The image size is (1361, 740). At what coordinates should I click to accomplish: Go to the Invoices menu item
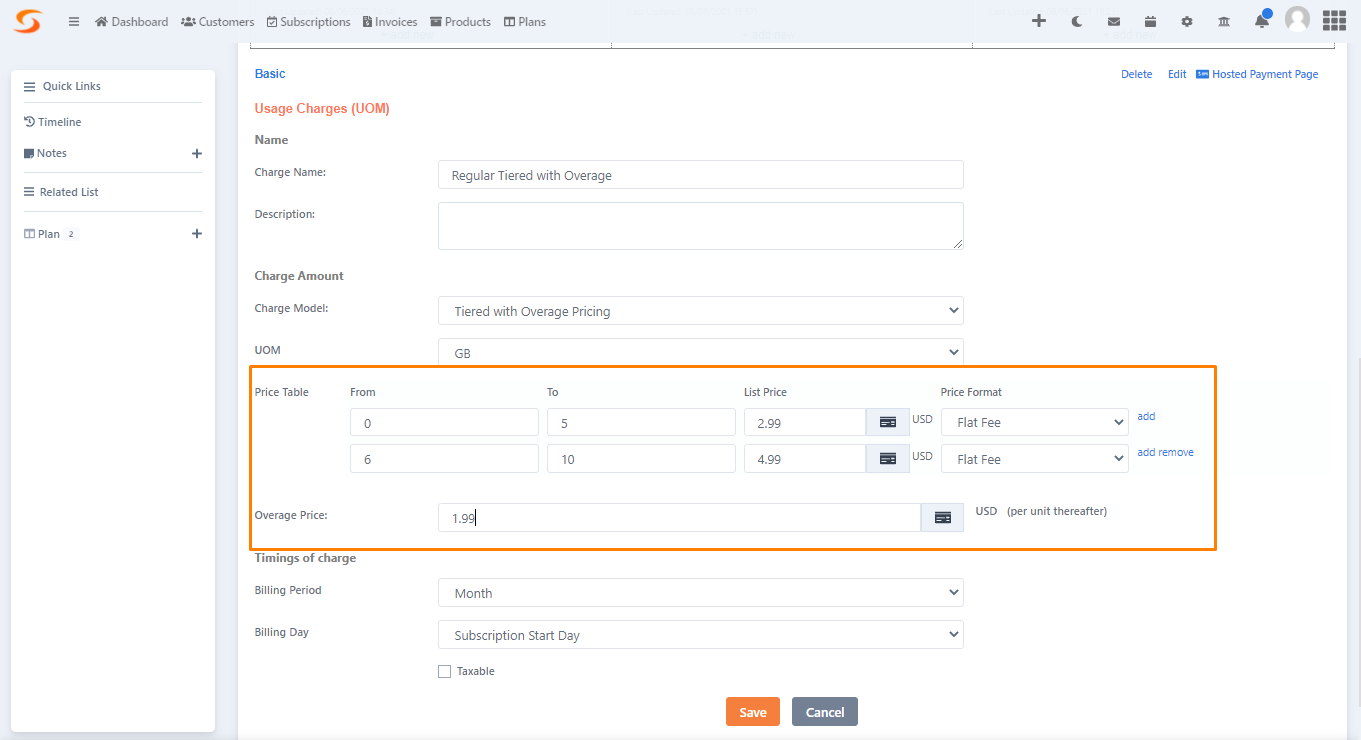click(x=389, y=21)
